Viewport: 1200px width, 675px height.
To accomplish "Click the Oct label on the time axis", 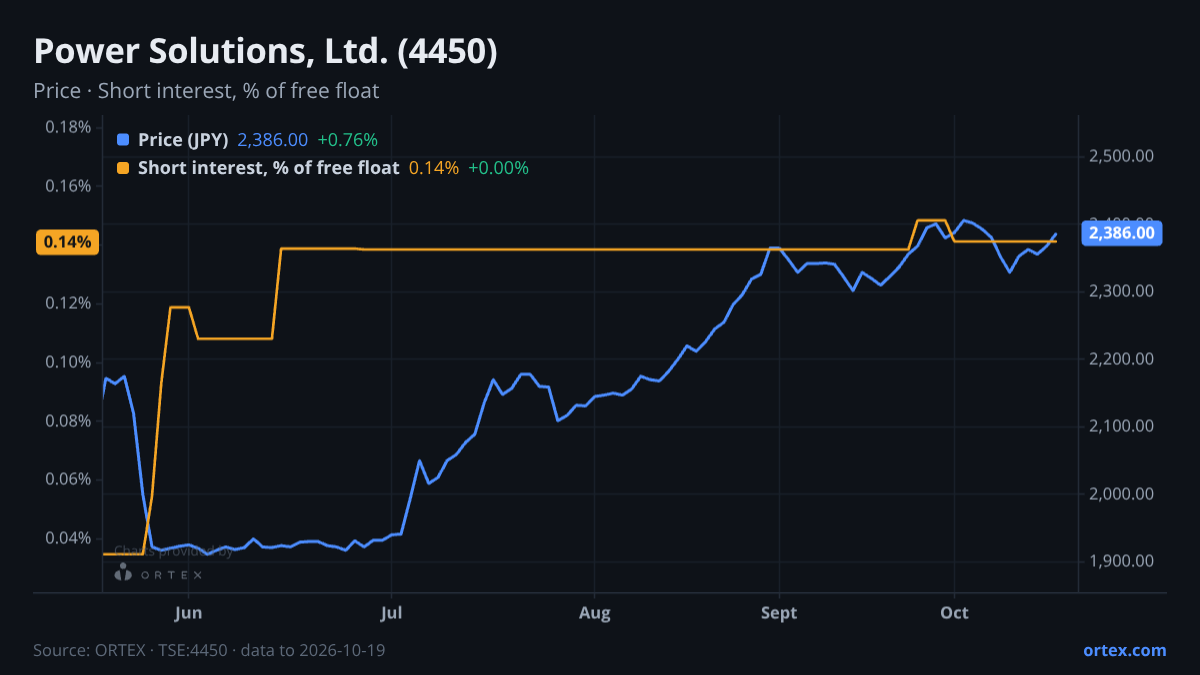I will 955,613.
